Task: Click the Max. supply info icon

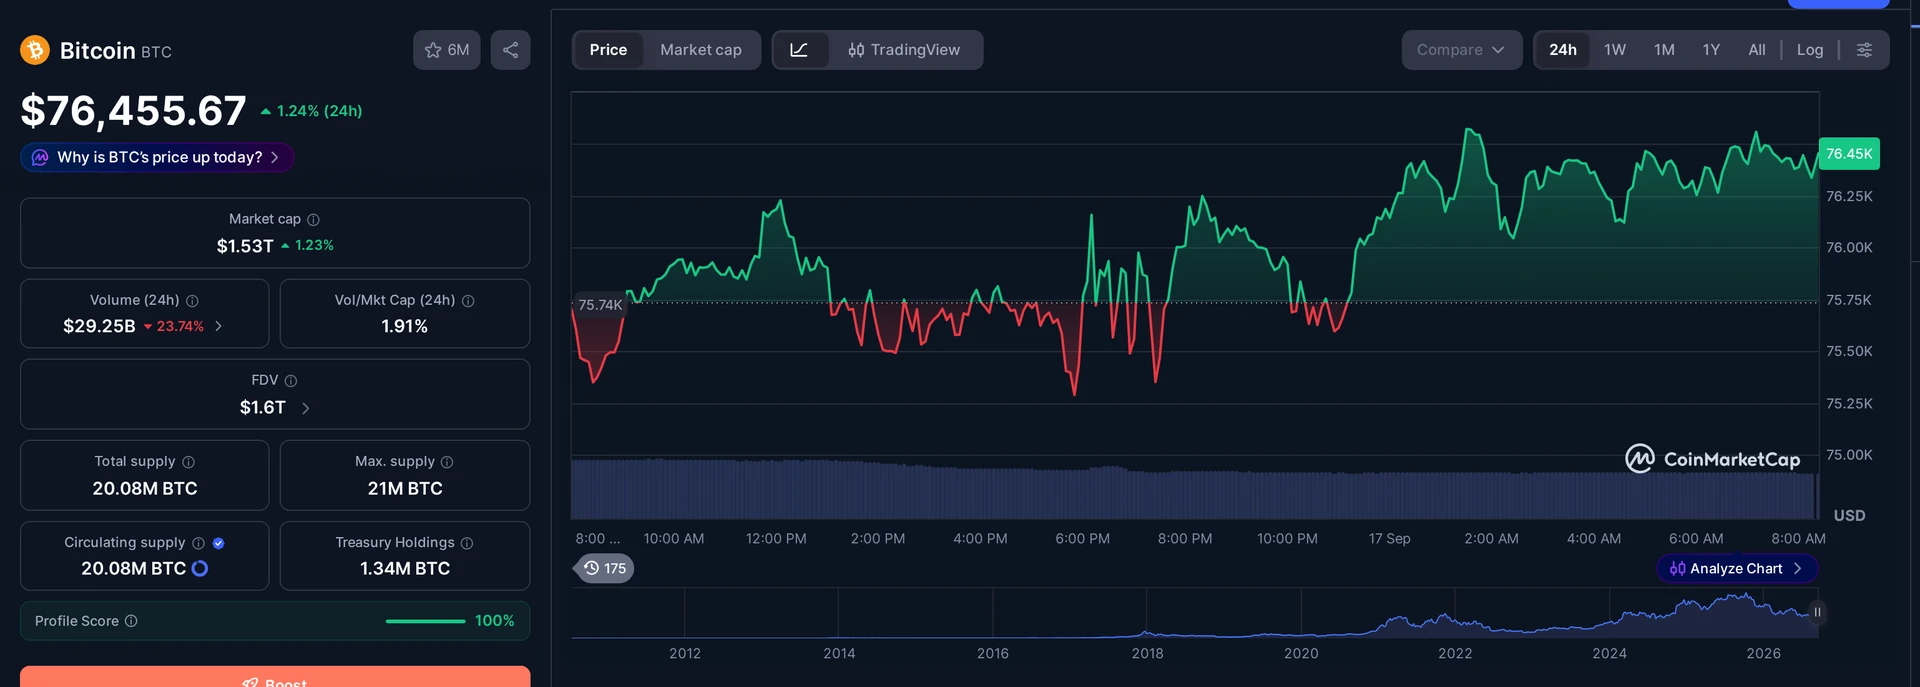Action: 447,462
